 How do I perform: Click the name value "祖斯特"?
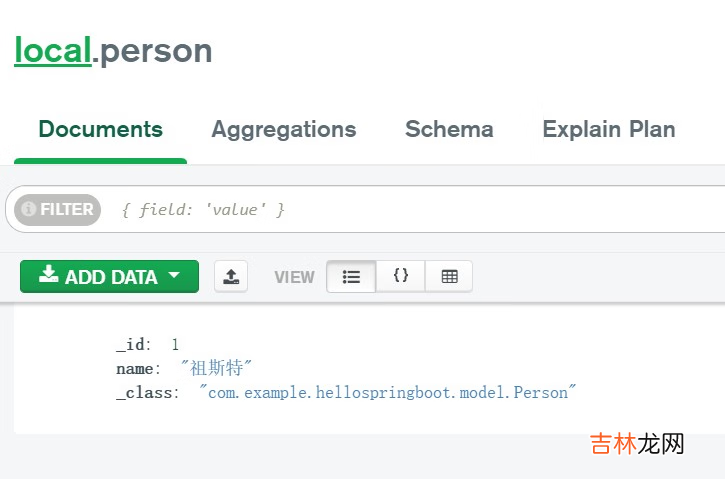coord(216,369)
